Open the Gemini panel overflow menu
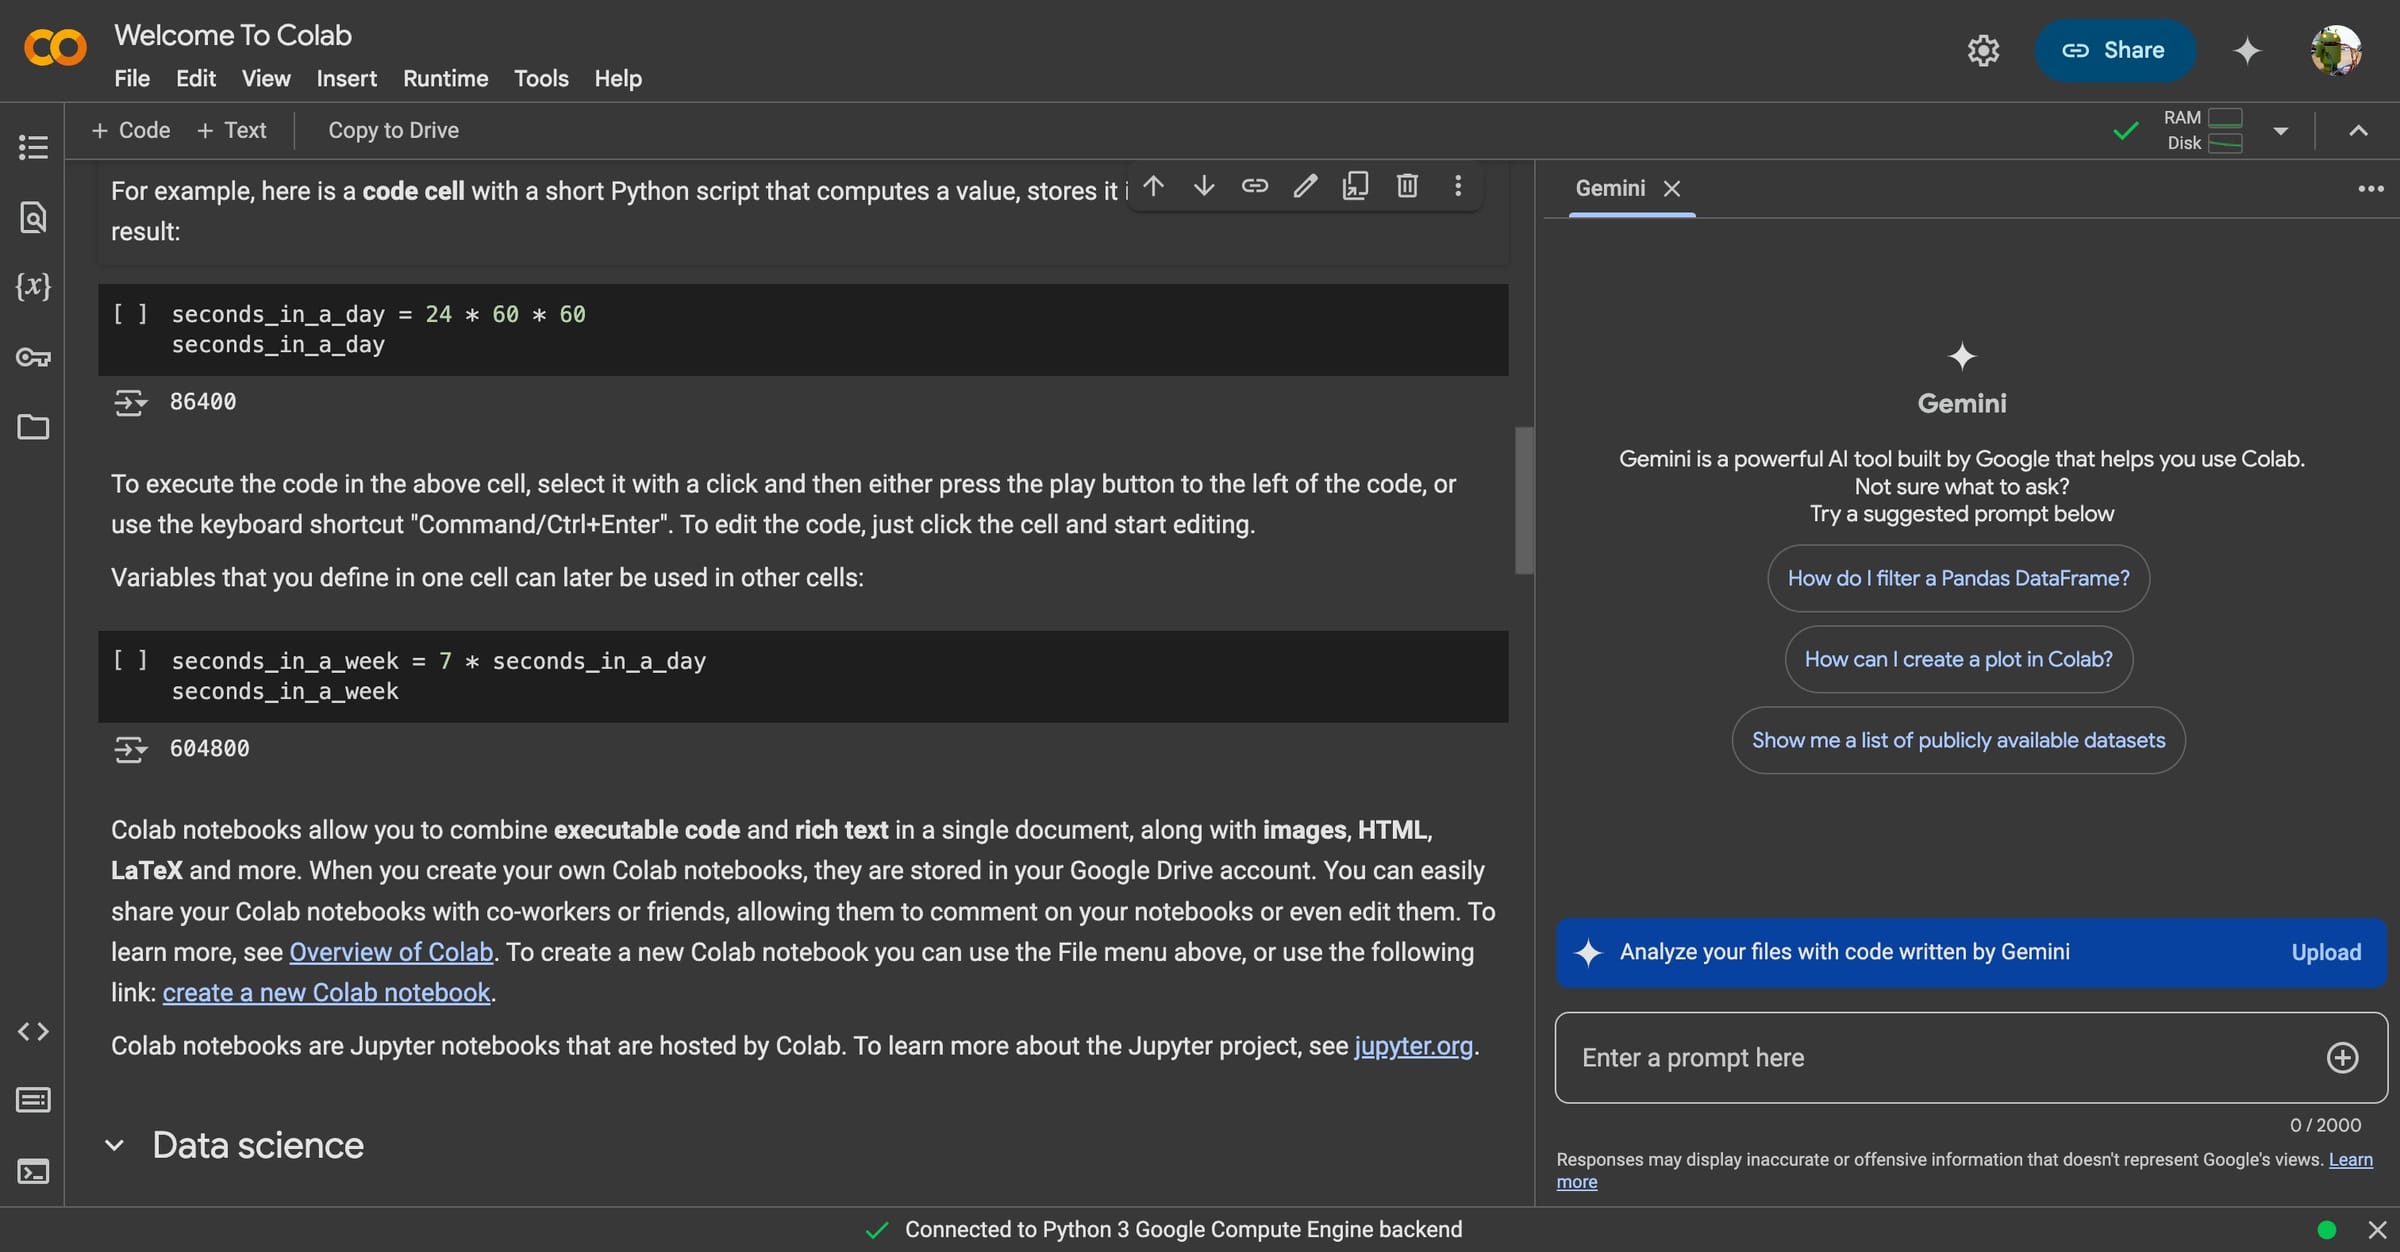Viewport: 2400px width, 1252px height. (2370, 188)
